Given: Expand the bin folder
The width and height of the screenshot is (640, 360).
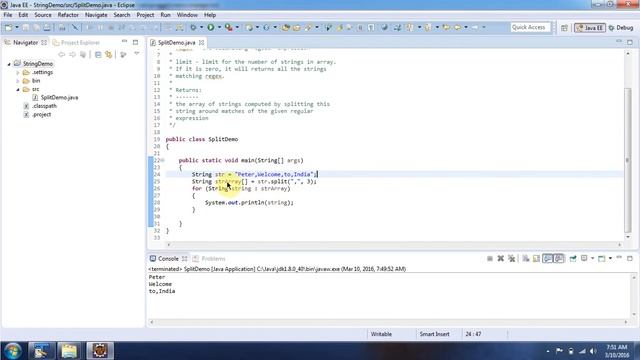Looking at the screenshot, I should point(18,81).
